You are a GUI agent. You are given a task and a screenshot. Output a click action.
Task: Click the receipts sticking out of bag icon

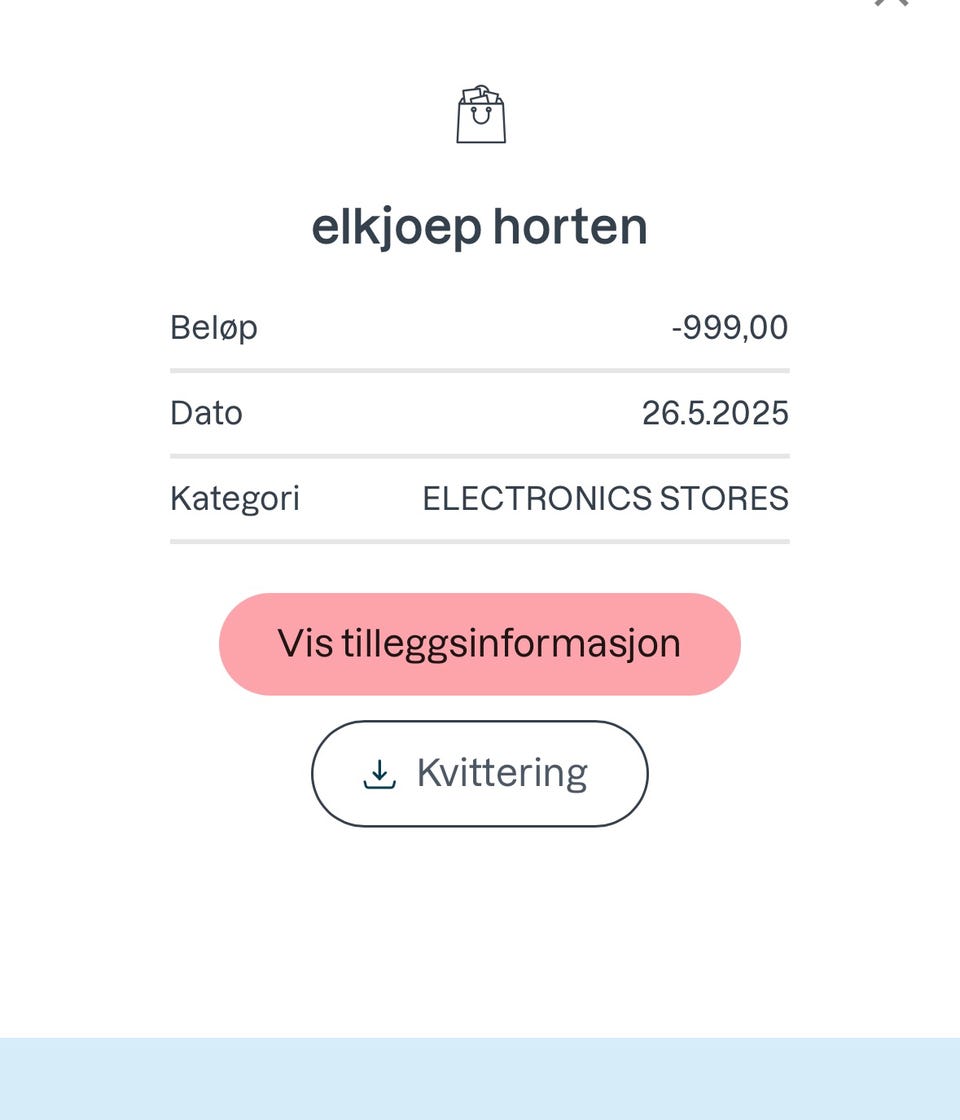[x=481, y=96]
